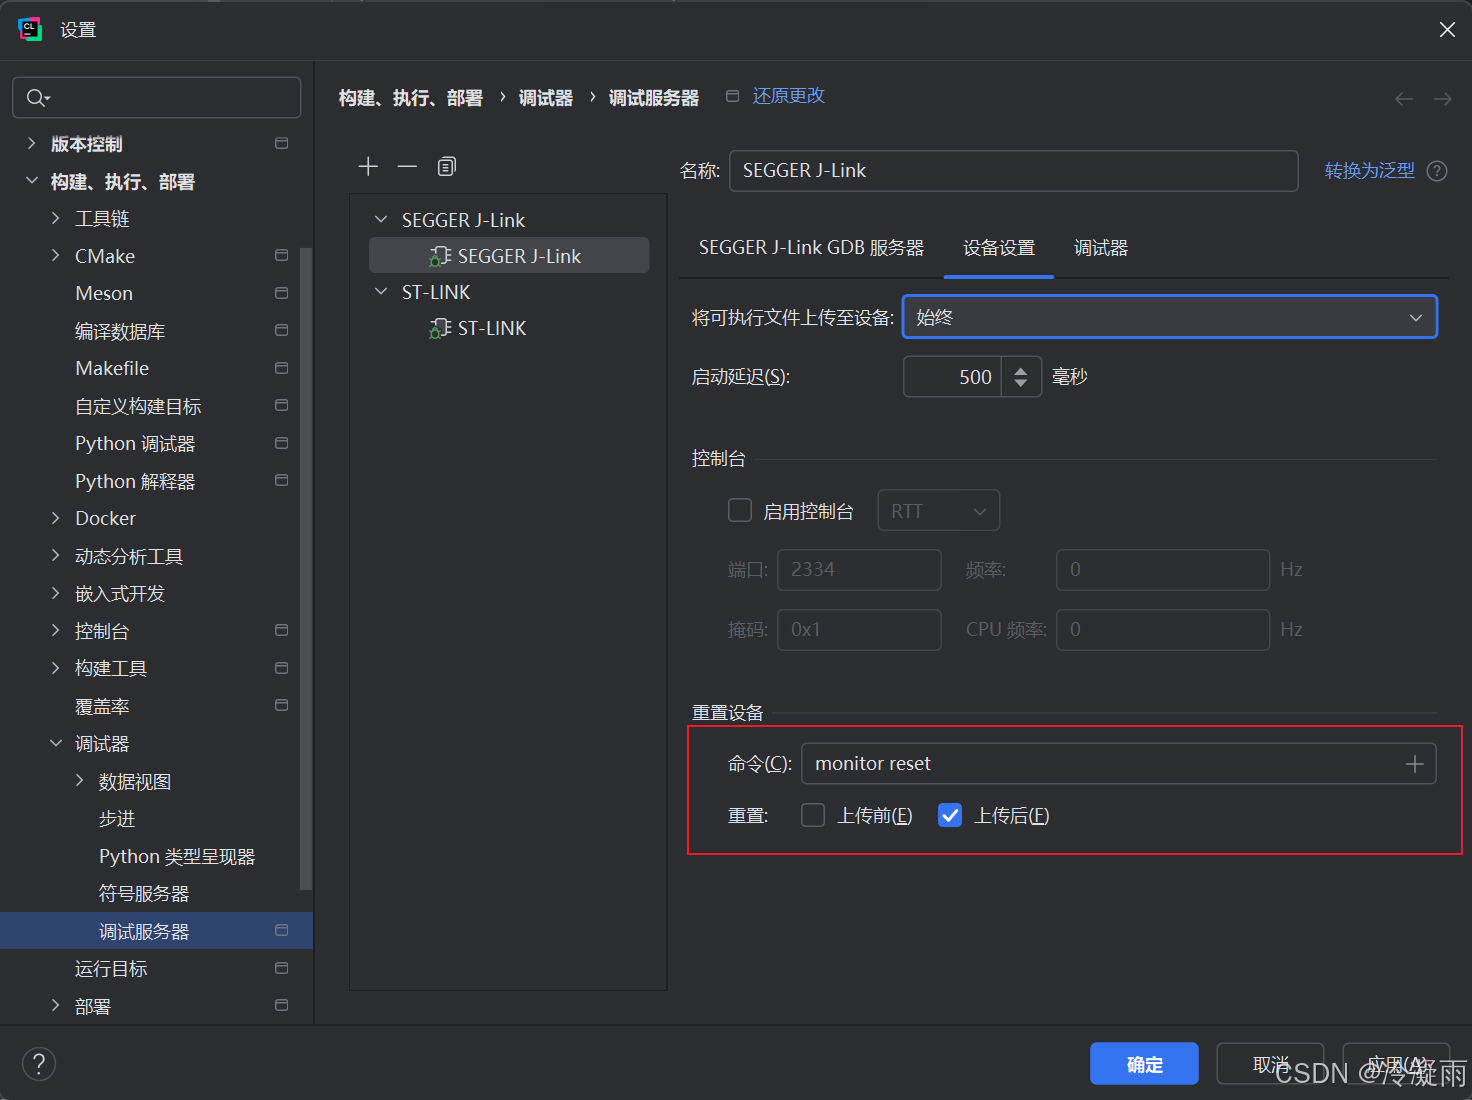This screenshot has height=1100, width=1472.
Task: Select the ST-LINK server entry
Action: [x=509, y=328]
